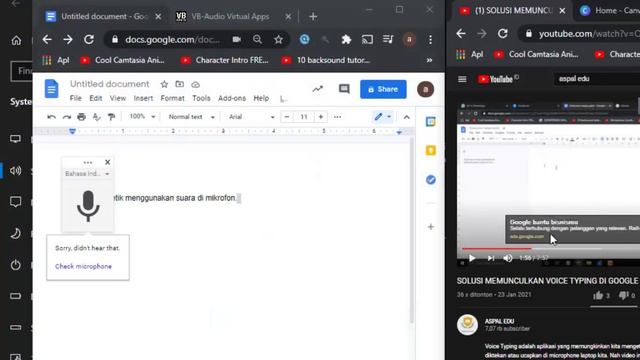This screenshot has height=360, width=640.
Task: Open the Move to folder icon
Action: click(x=180, y=84)
